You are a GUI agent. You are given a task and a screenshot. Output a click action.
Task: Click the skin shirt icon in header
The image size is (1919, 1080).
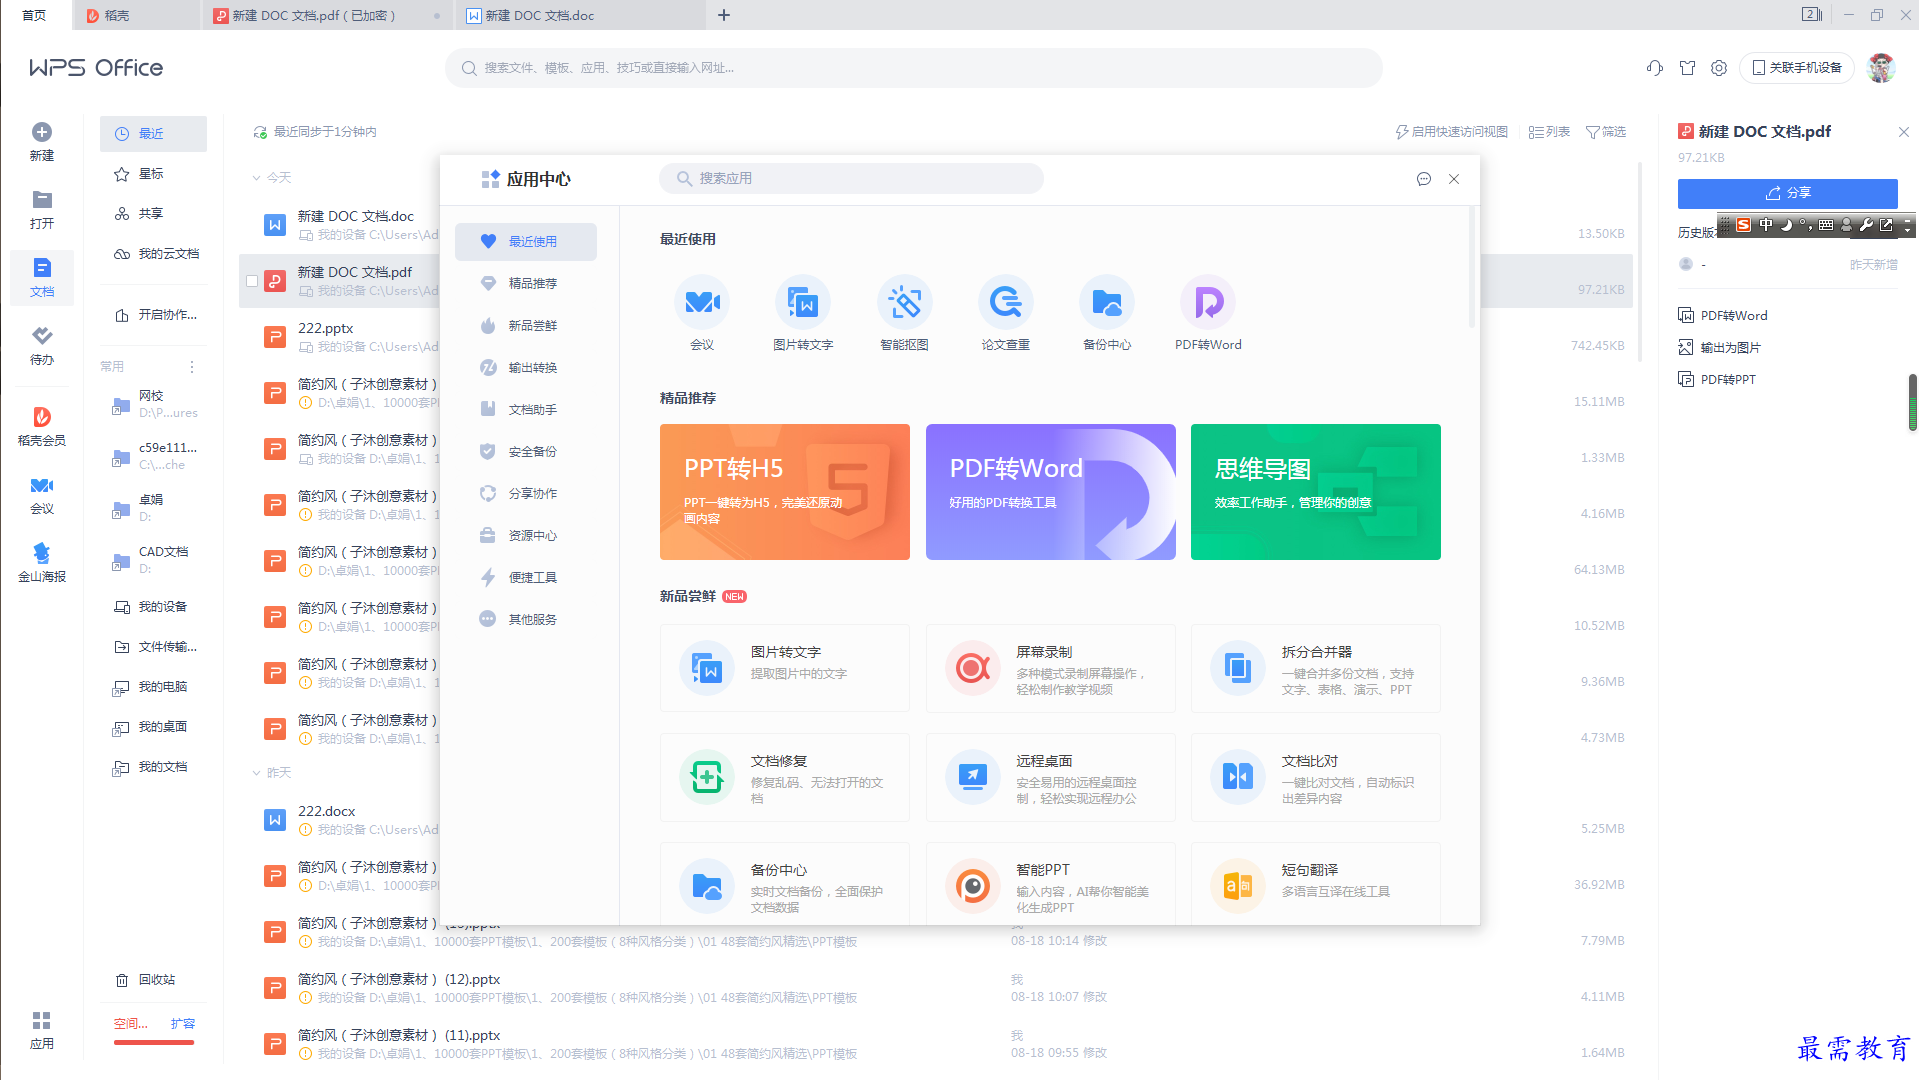pos(1688,68)
